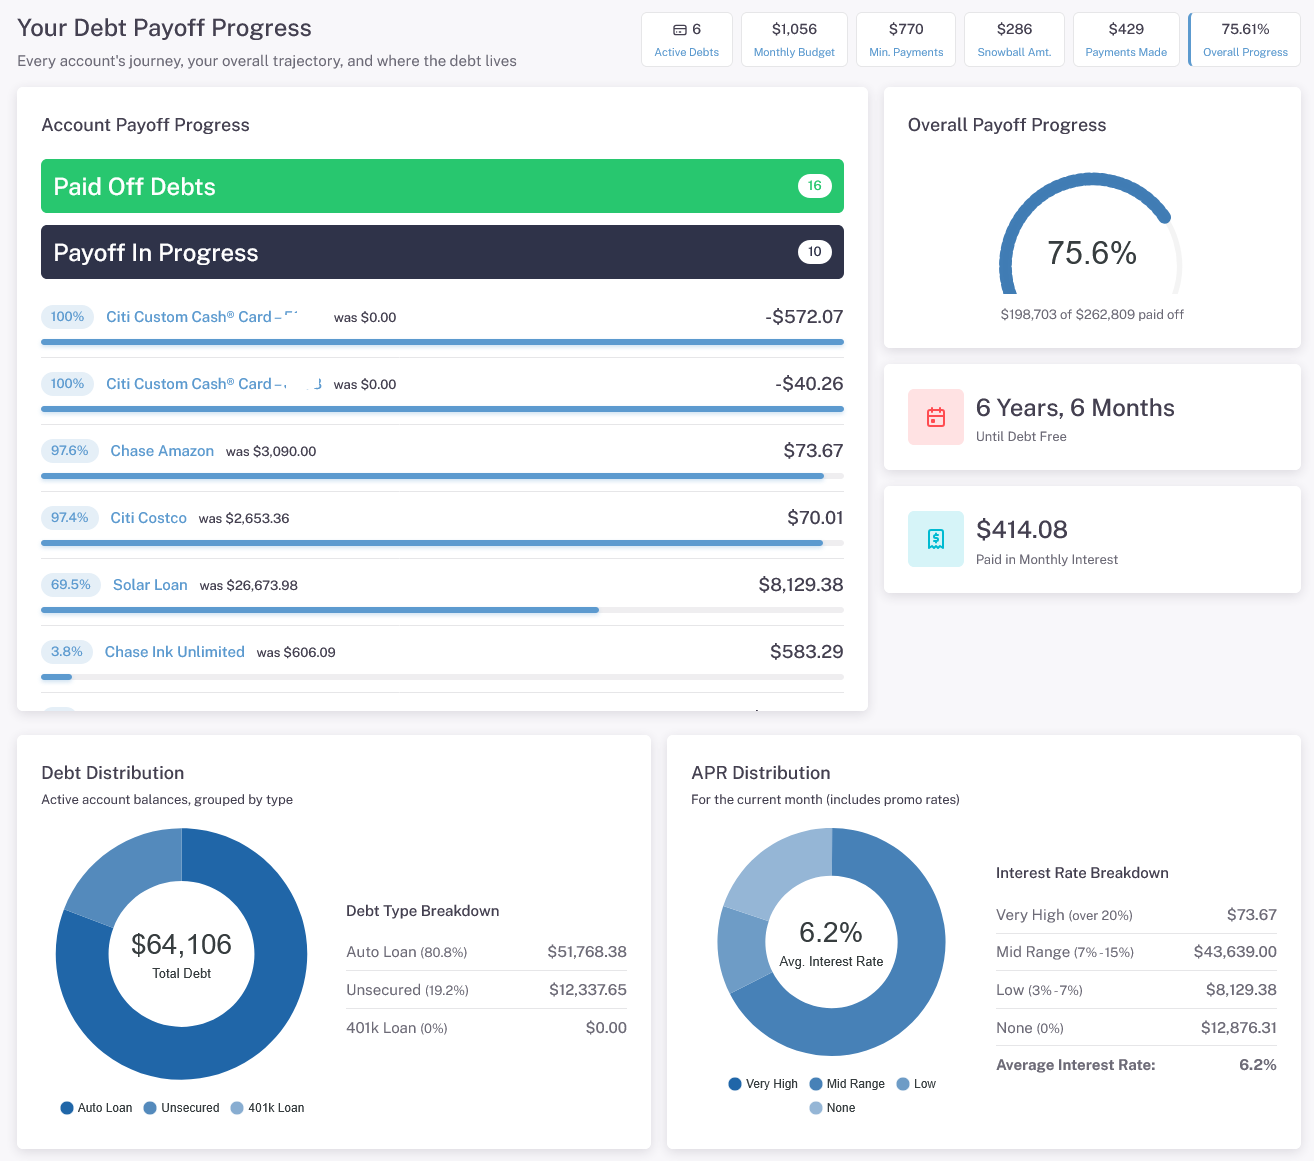
Task: Open the Citi Costco account link
Action: [x=148, y=518]
